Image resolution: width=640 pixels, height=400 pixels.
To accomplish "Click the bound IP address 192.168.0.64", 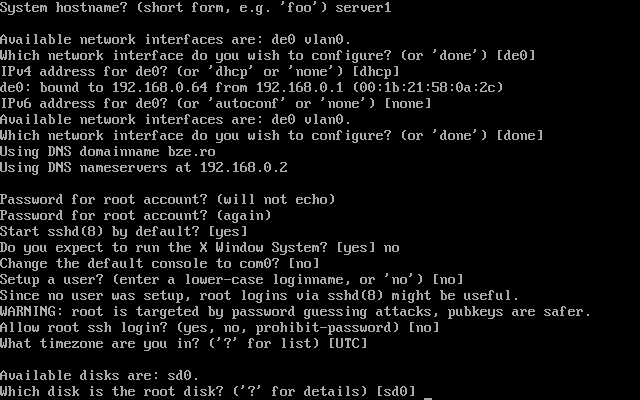I will coord(160,87).
